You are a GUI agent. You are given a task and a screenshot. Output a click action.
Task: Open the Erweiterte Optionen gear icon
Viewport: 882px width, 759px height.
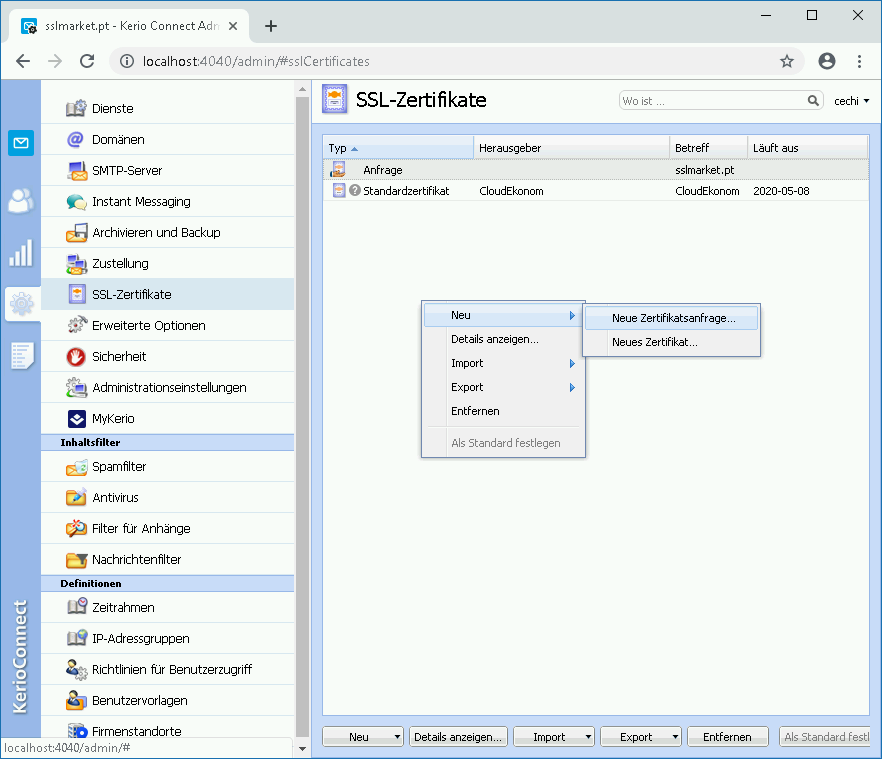coord(77,325)
